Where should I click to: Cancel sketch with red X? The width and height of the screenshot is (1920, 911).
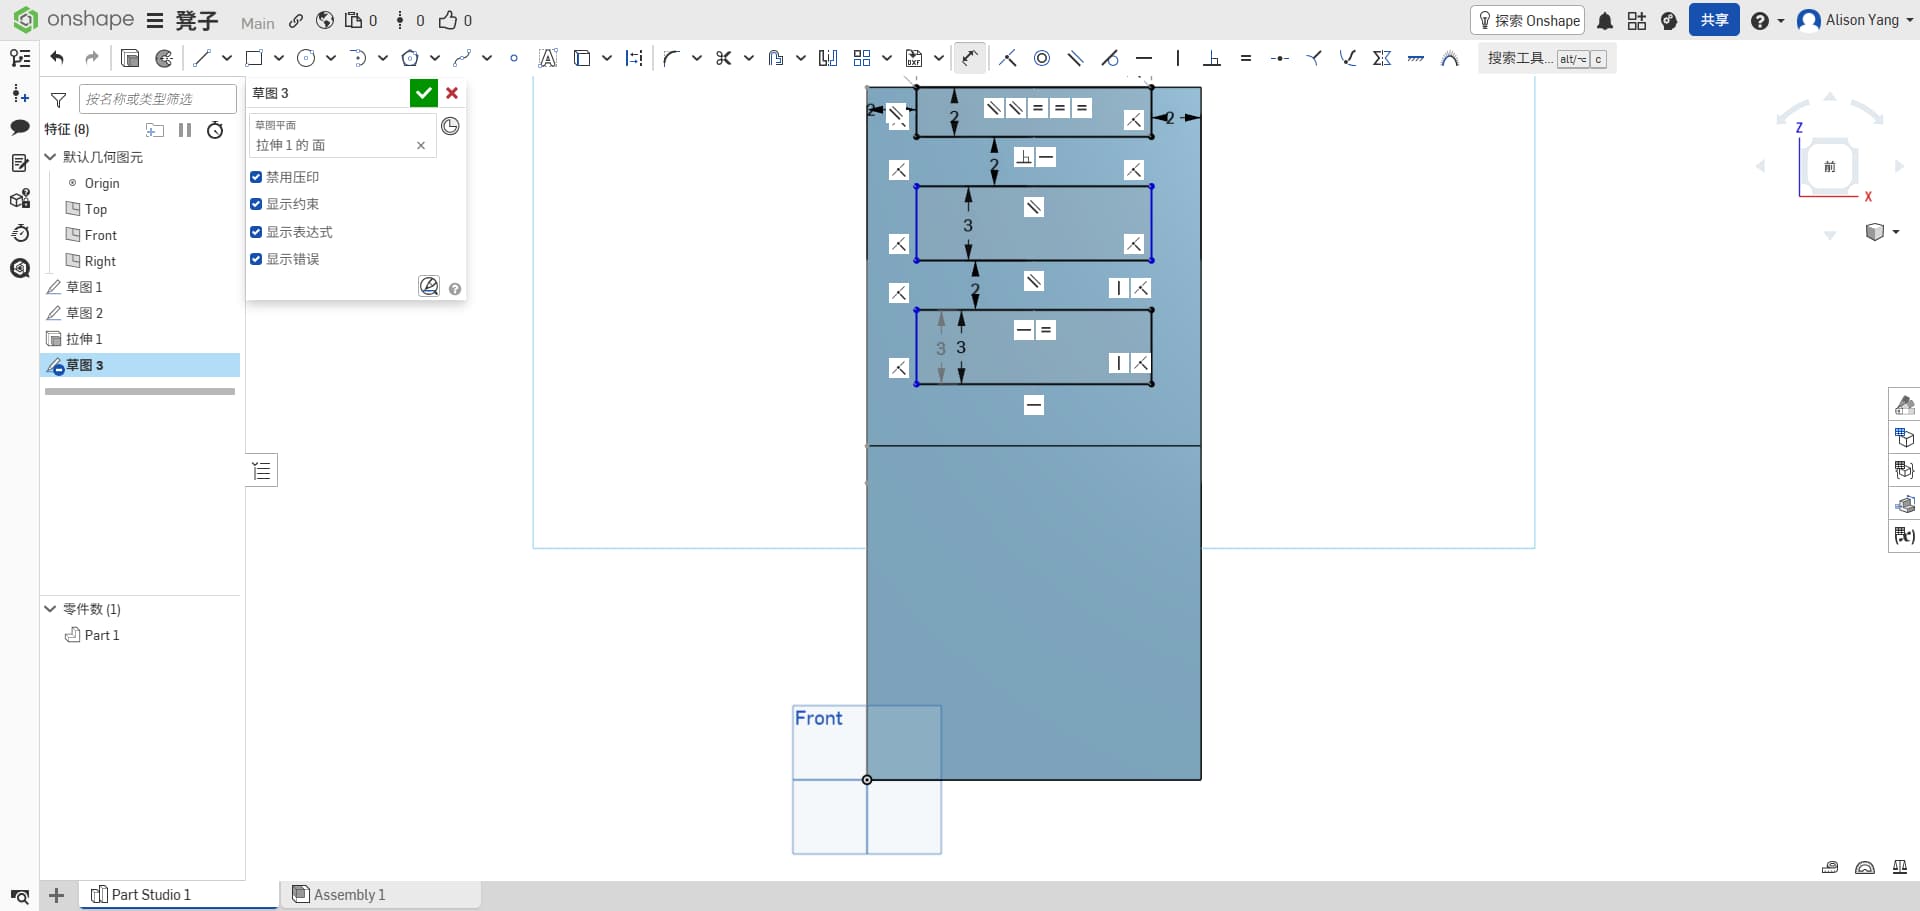click(x=452, y=93)
